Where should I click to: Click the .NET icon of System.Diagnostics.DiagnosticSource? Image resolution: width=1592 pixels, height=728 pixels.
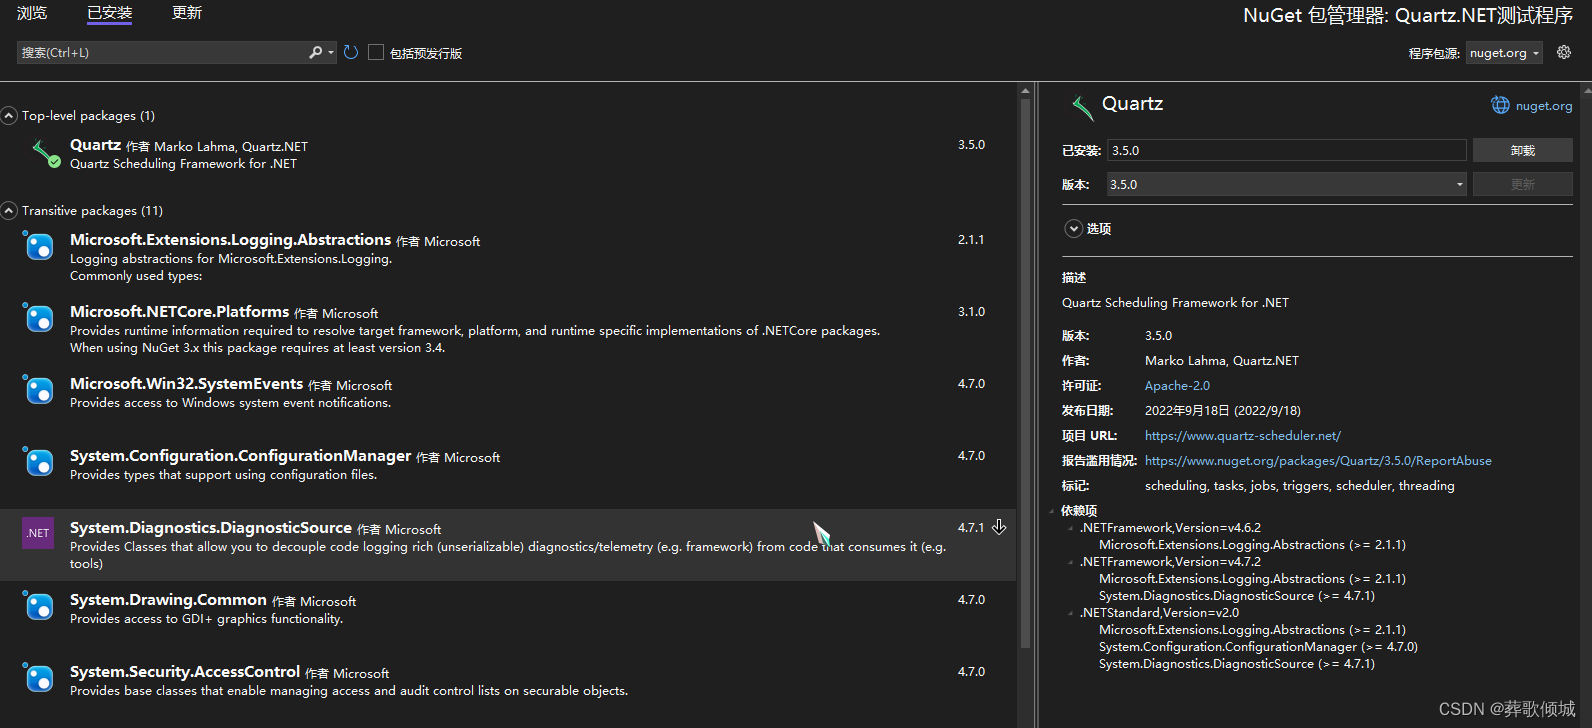(38, 533)
